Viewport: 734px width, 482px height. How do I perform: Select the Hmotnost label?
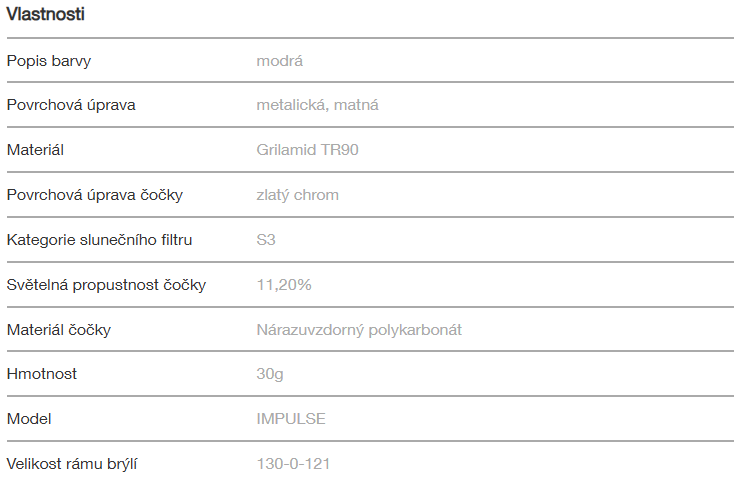pyautogui.click(x=42, y=374)
